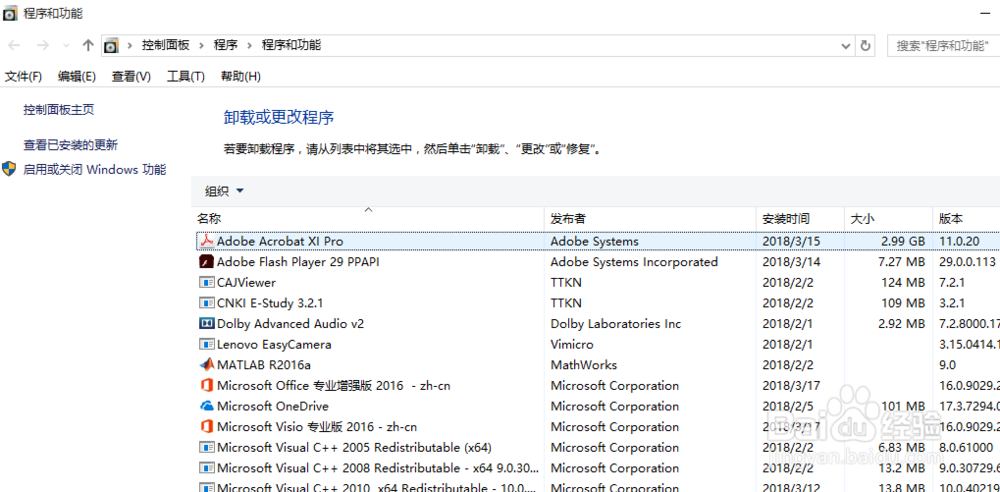1000x492 pixels.
Task: Click the Adobe Acrobat XI Pro icon
Action: tap(207, 241)
